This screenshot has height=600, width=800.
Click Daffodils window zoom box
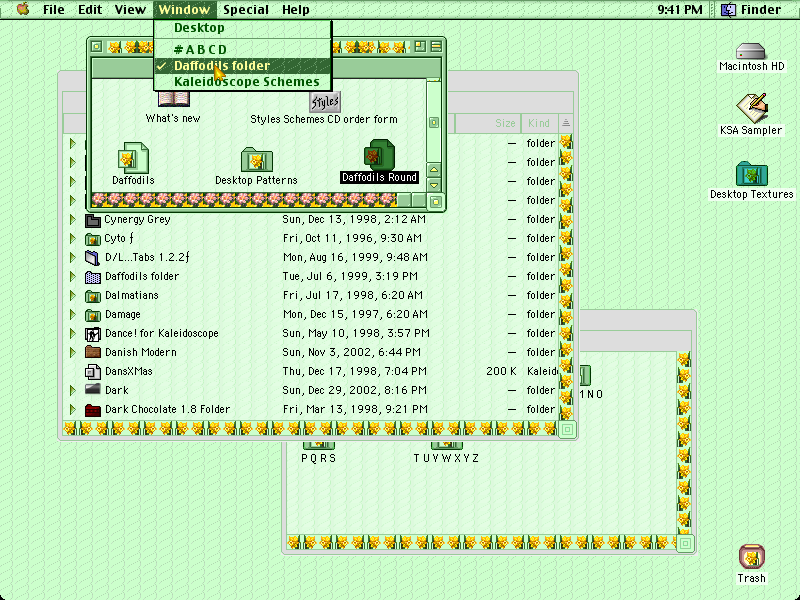420,47
